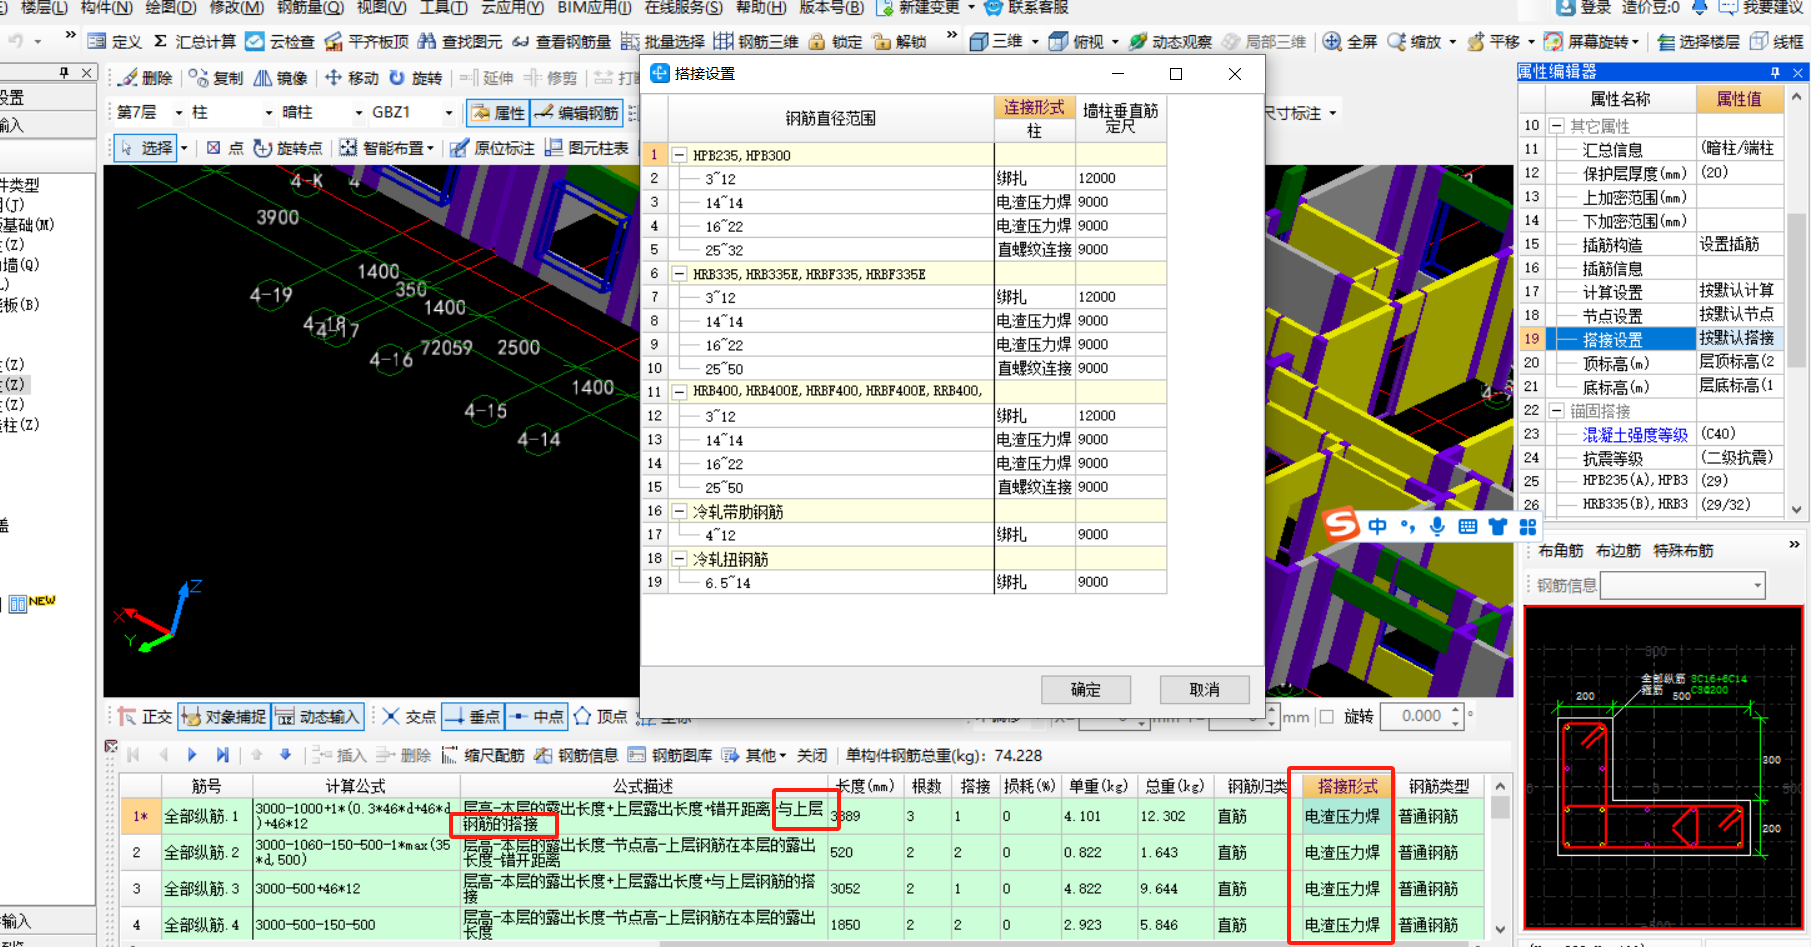
Task: Click 全屏 full screen tool
Action: 1349,41
